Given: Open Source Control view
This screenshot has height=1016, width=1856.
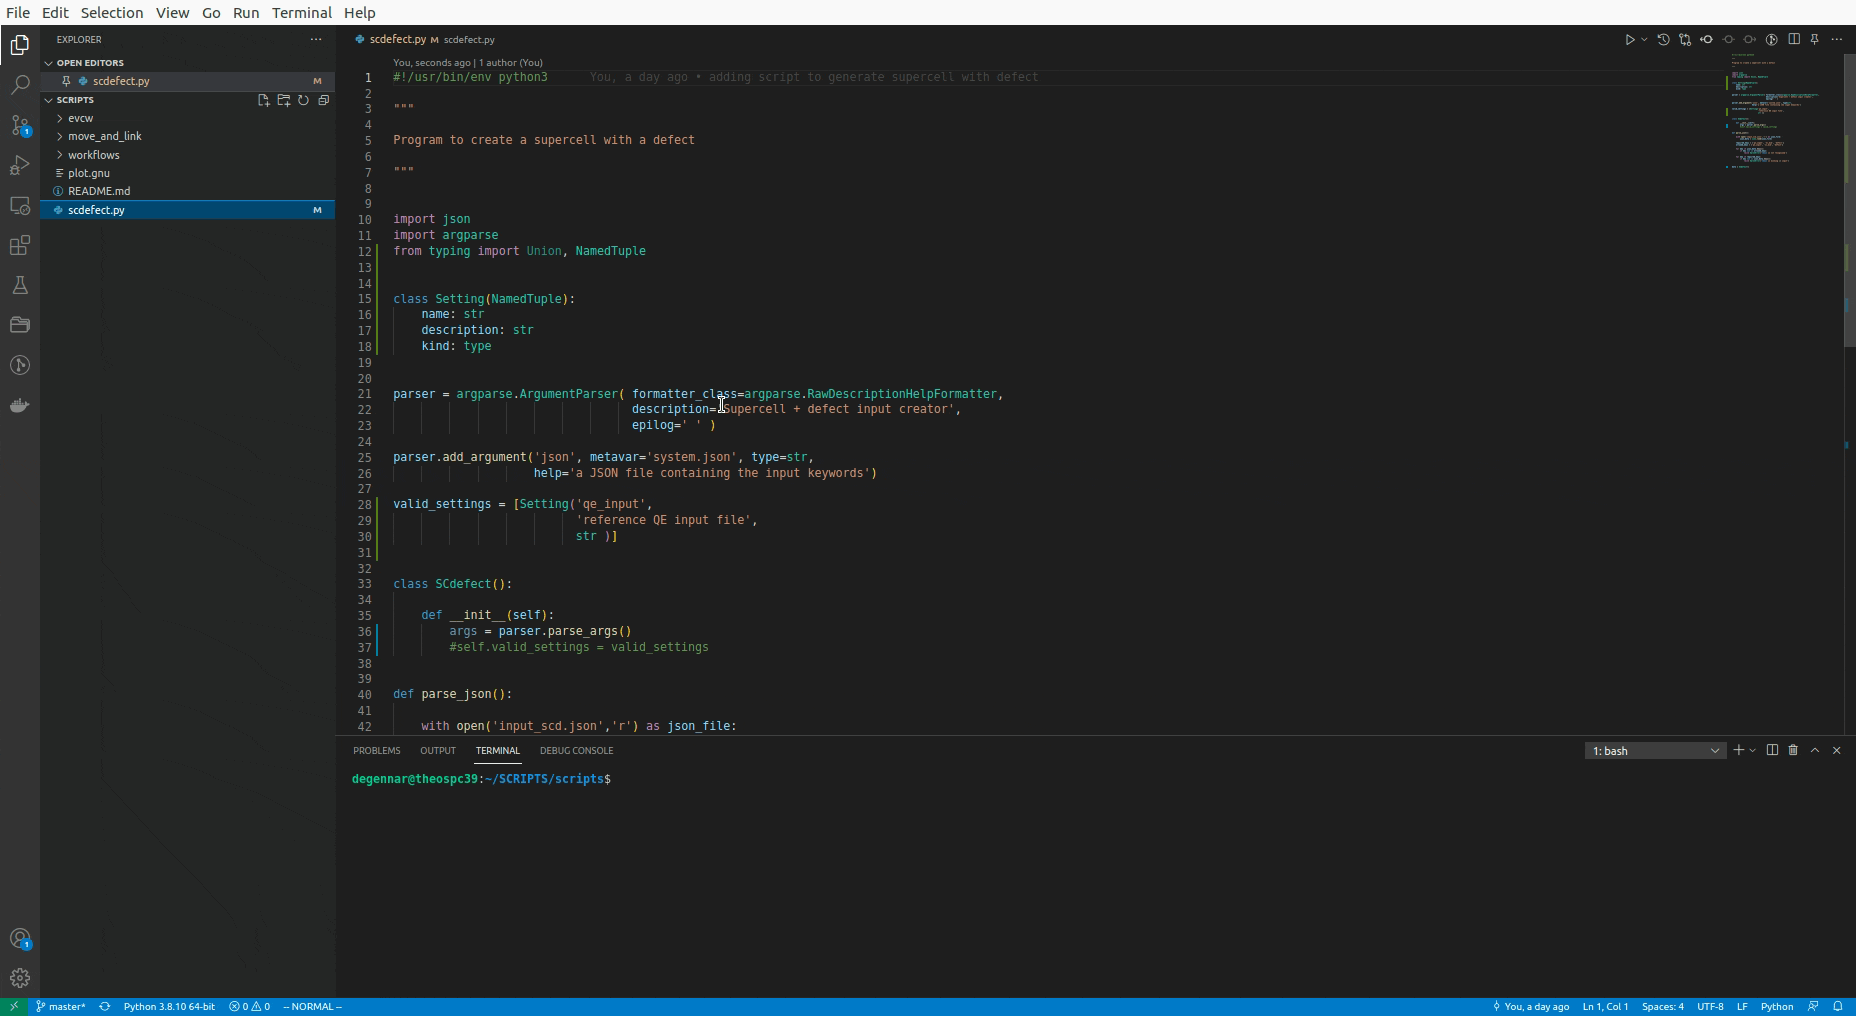Looking at the screenshot, I should (20, 125).
